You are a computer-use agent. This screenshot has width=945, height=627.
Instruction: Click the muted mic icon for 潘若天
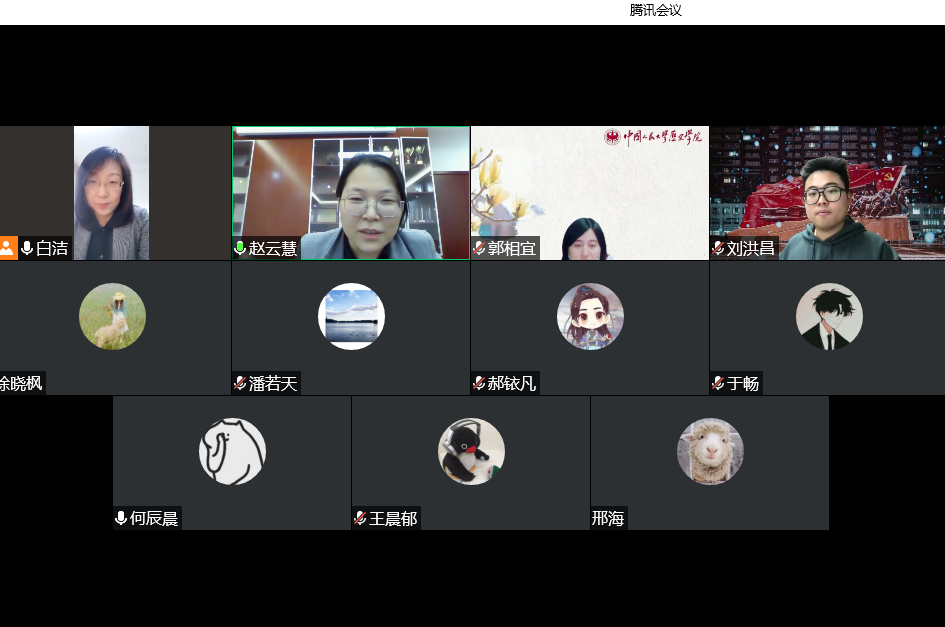tap(240, 383)
